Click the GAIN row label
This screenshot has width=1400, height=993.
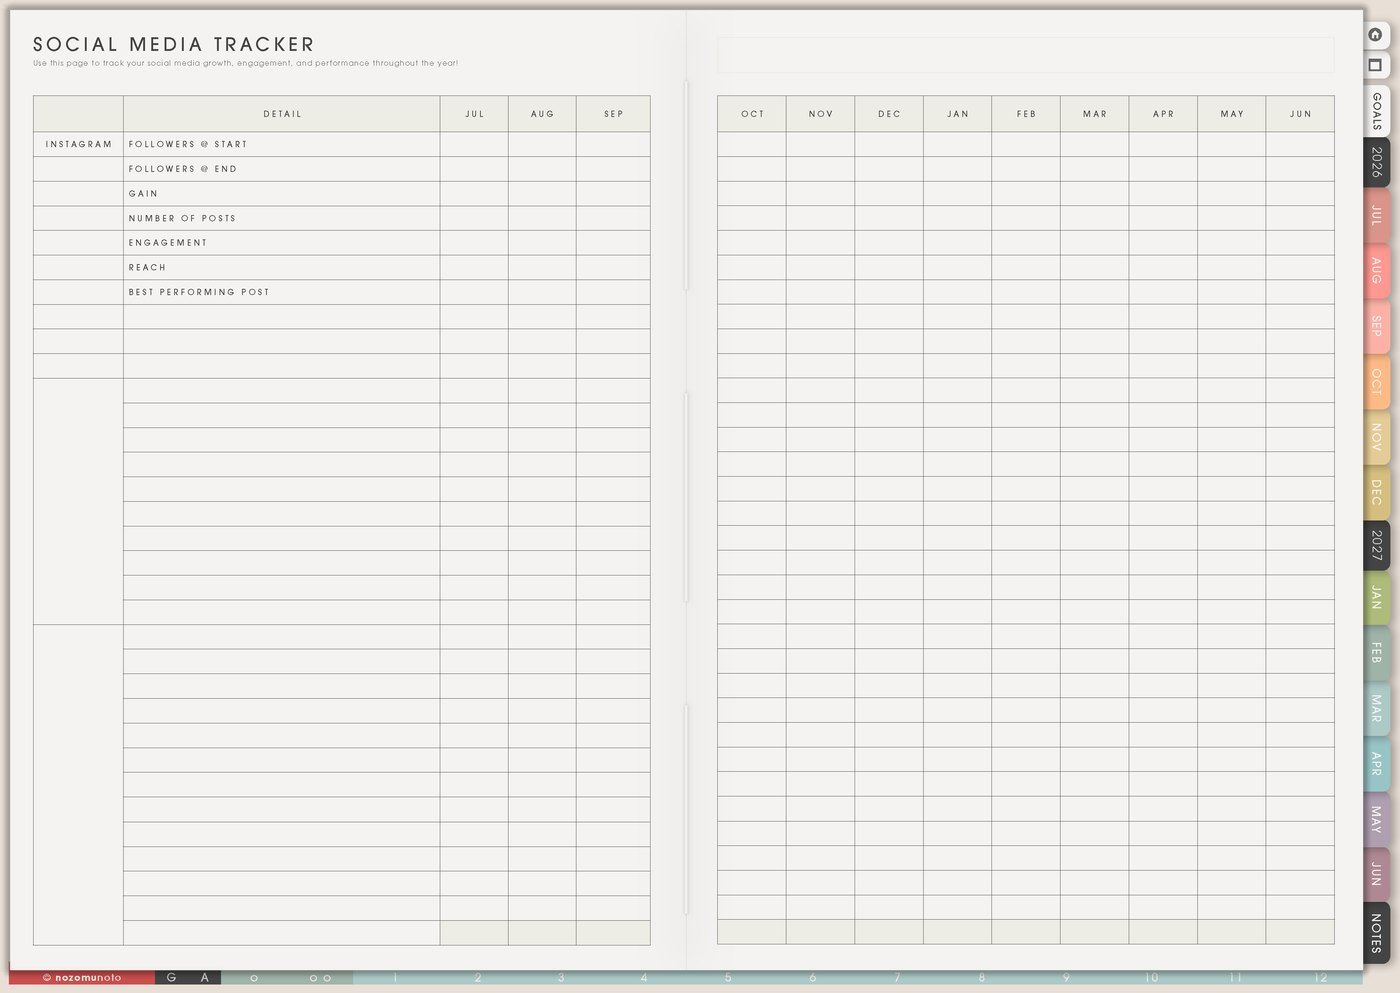[x=143, y=194]
